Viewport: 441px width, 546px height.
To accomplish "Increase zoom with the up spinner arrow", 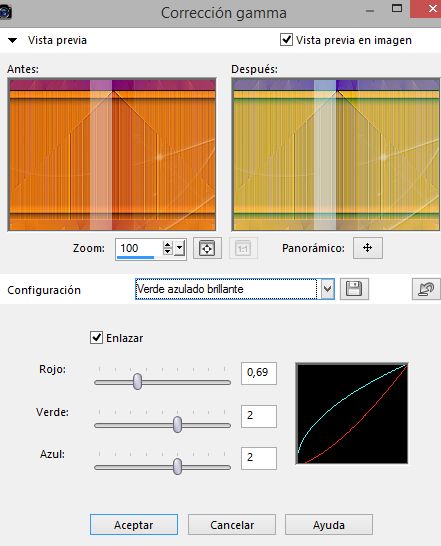I will (168, 245).
